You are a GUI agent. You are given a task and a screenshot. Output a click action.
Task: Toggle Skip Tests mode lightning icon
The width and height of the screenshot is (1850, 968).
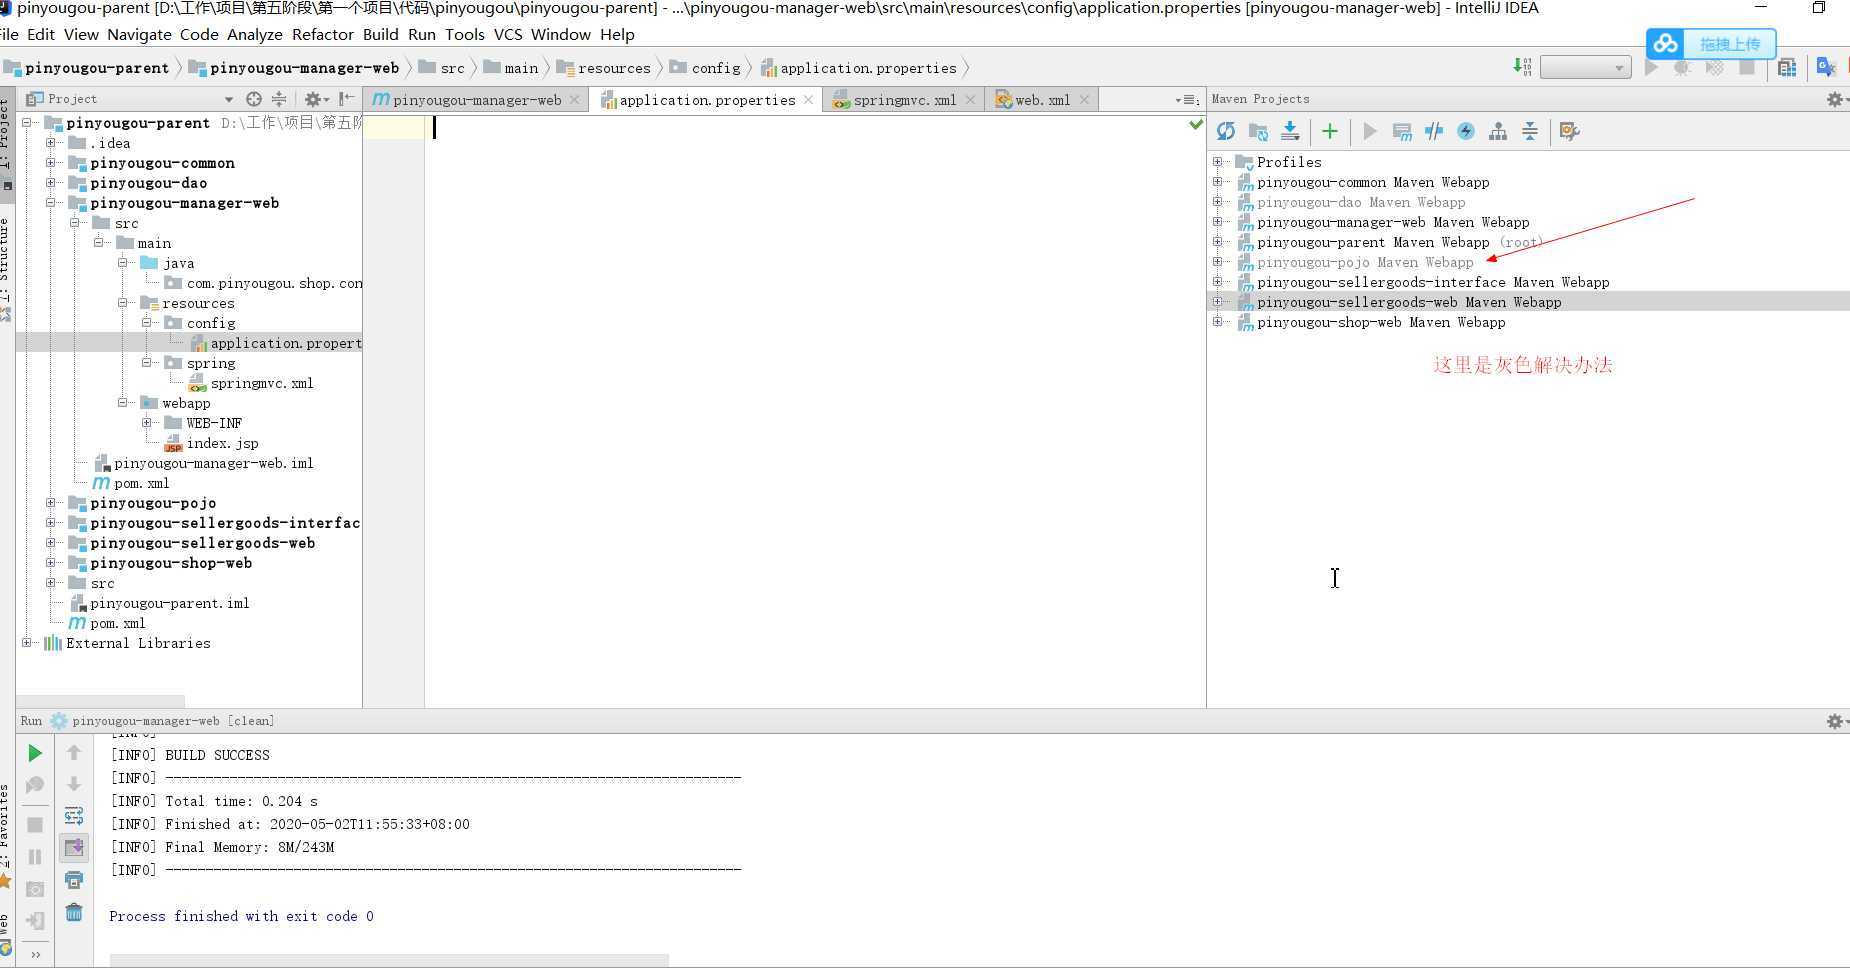coord(1466,131)
